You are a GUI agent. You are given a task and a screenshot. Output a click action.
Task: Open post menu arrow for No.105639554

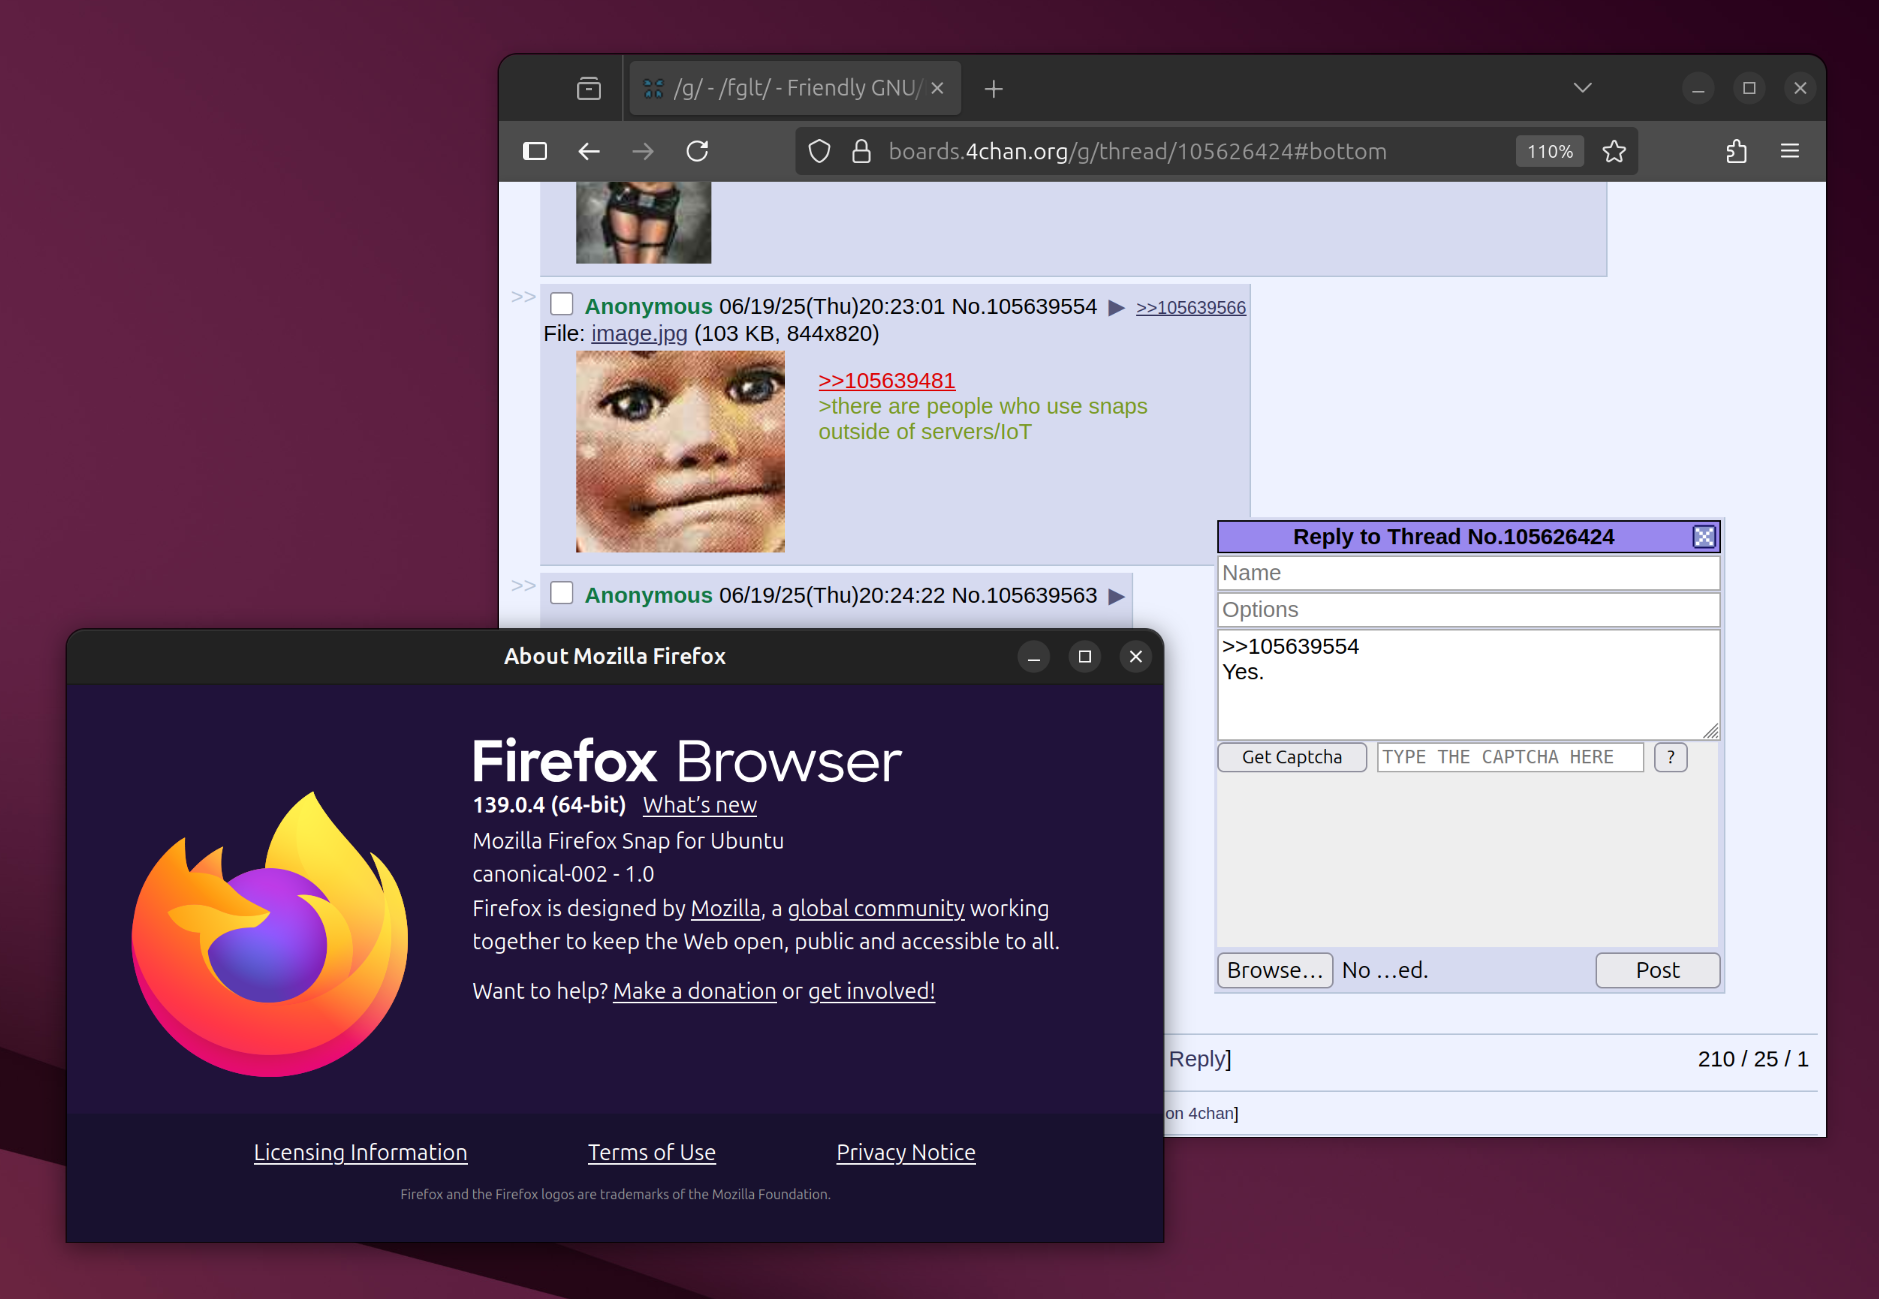(1116, 308)
